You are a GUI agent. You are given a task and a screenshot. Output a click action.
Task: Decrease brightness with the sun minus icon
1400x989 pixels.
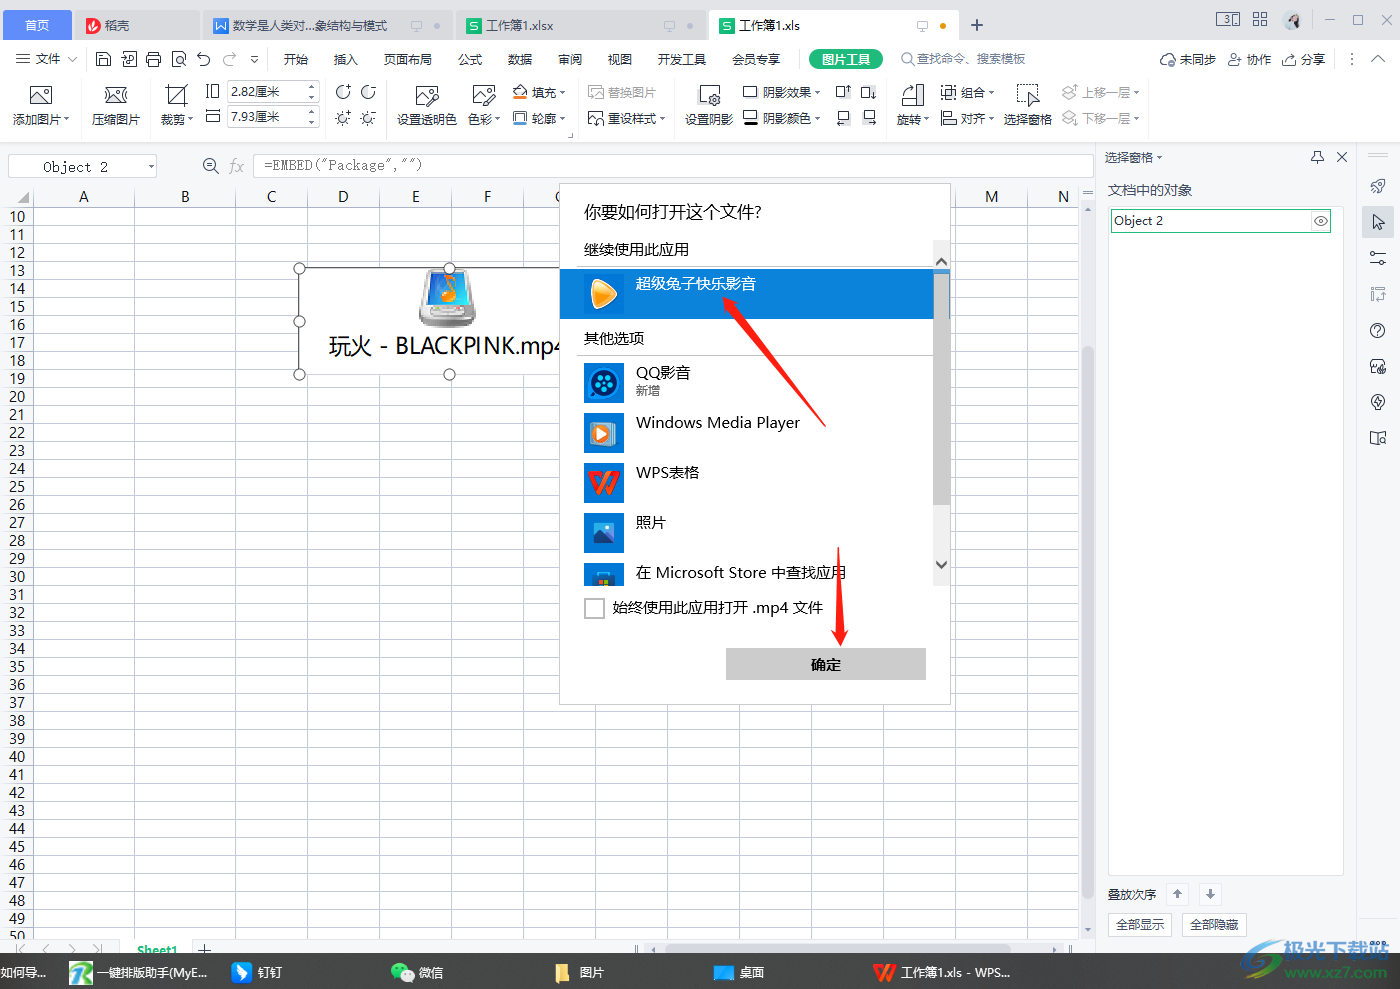(368, 118)
